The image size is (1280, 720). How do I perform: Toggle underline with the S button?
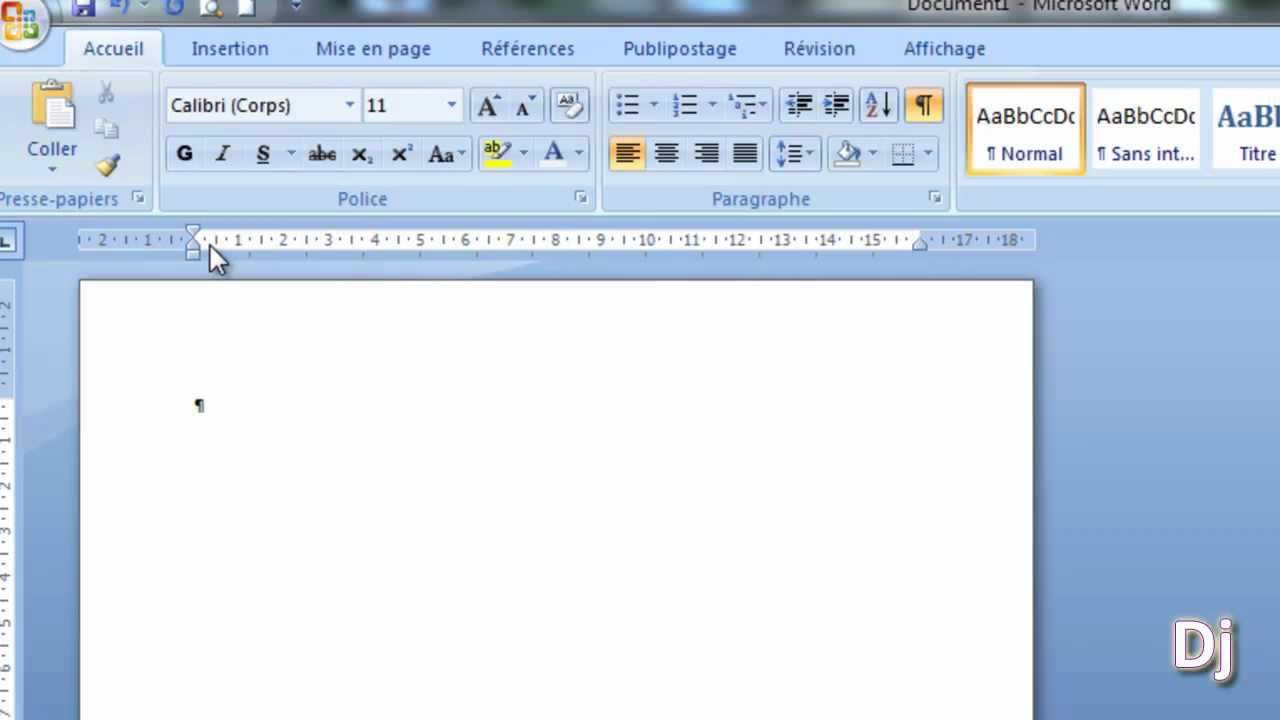263,154
